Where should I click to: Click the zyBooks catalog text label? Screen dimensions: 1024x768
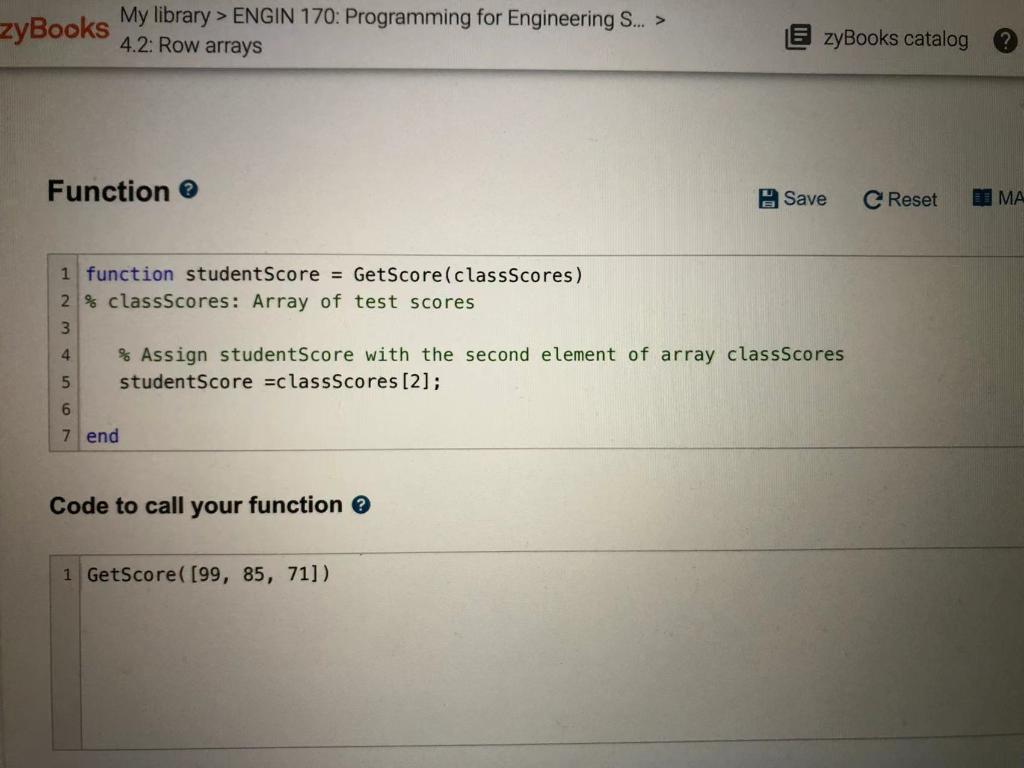coord(893,39)
